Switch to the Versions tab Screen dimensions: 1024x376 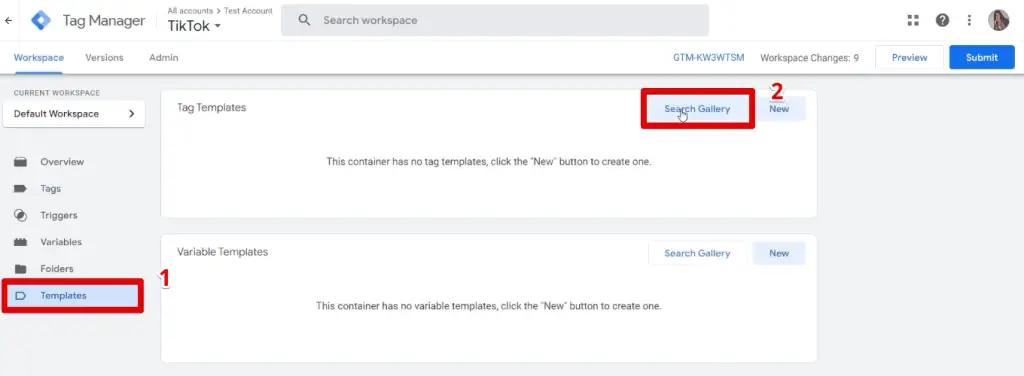104,57
